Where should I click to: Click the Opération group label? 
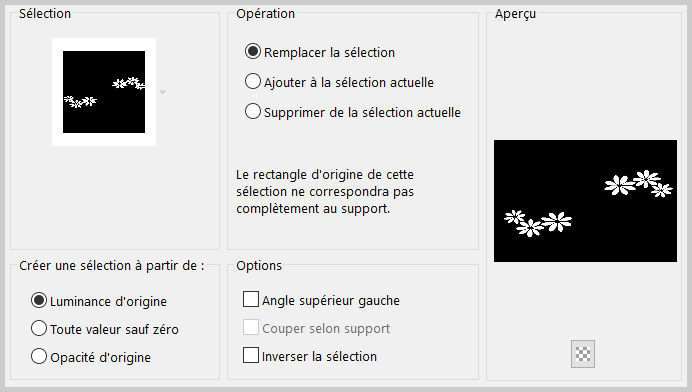coord(265,14)
